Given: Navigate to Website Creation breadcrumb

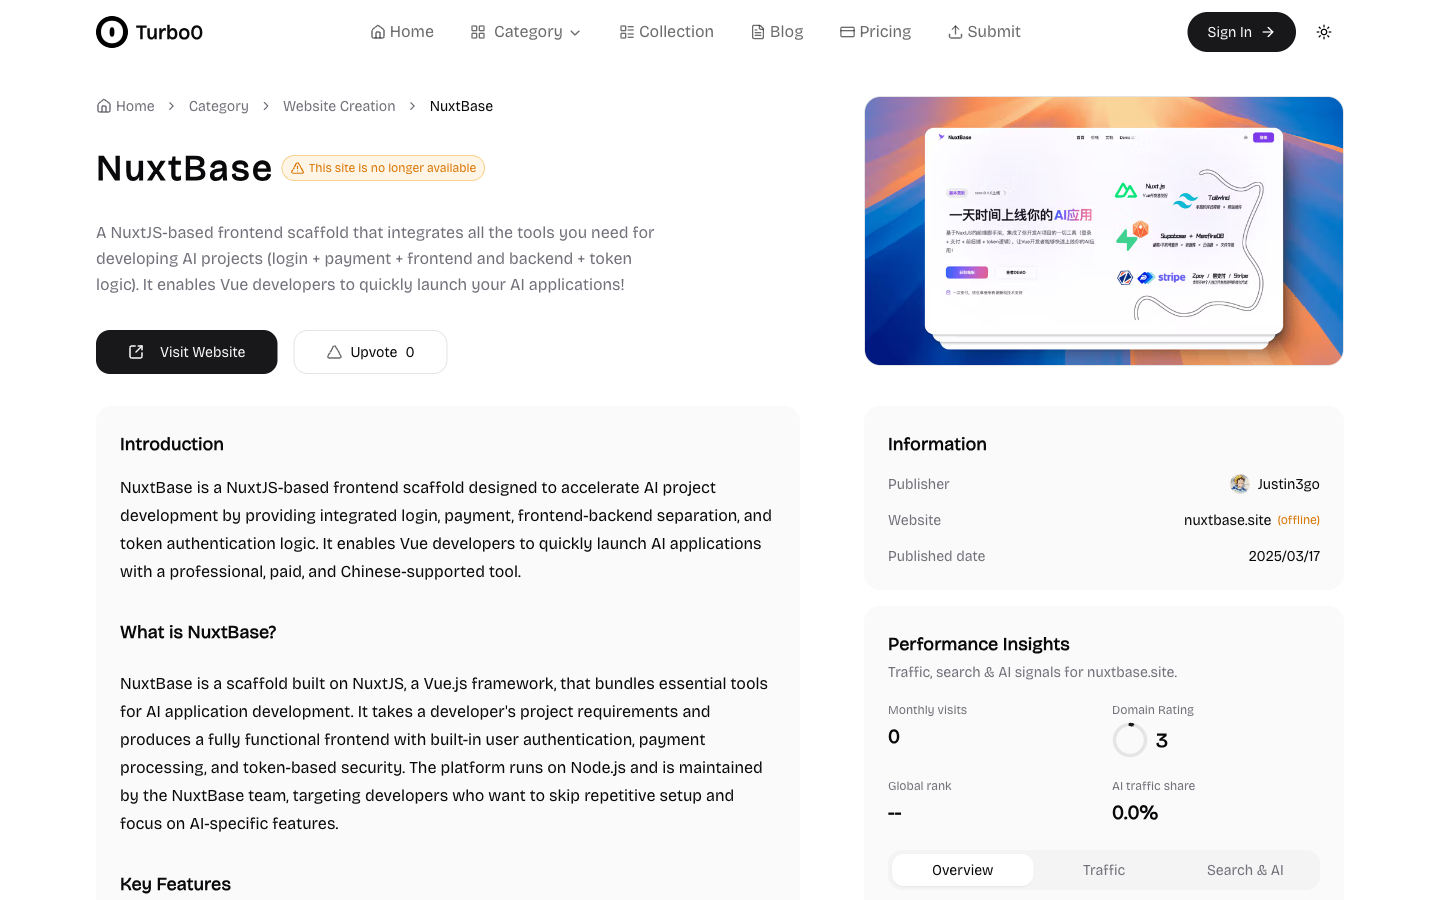Looking at the screenshot, I should tap(339, 106).
